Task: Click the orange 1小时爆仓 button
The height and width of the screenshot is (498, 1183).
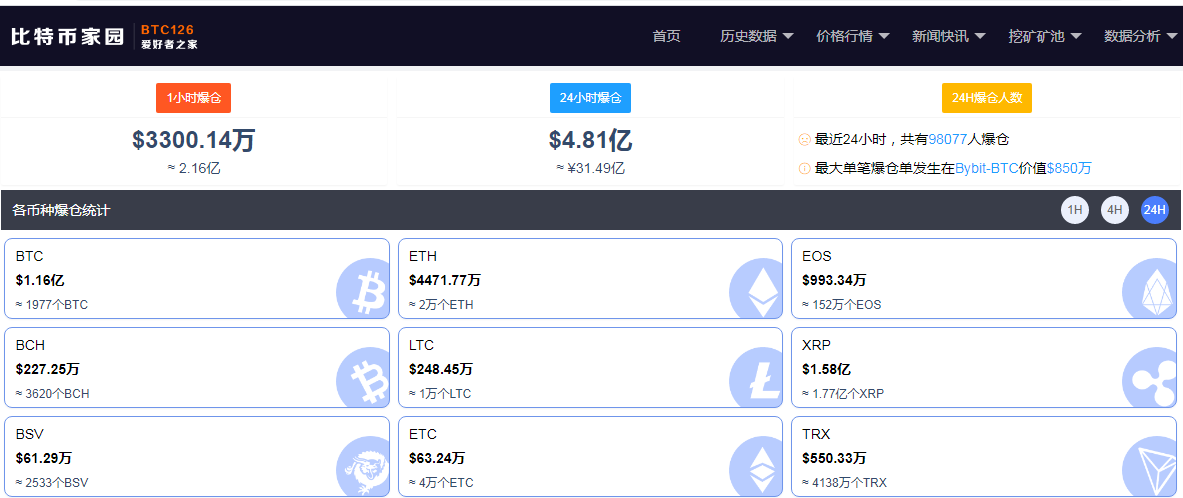Action: click(193, 98)
